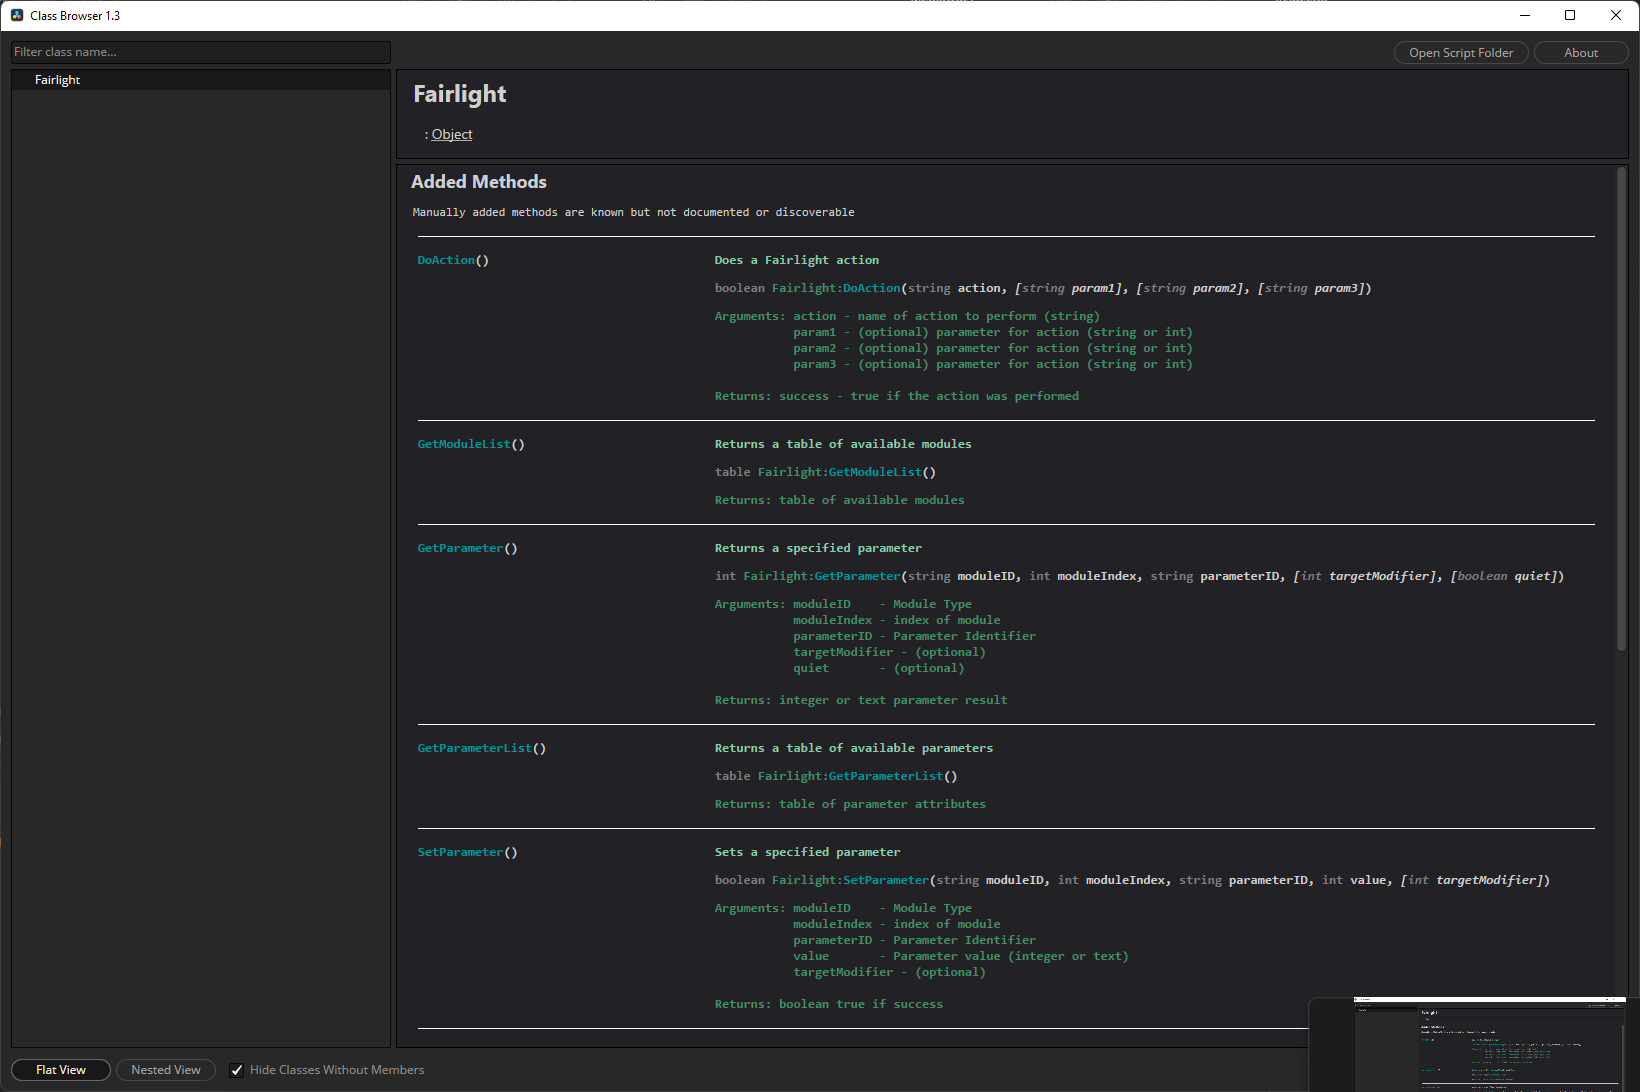Click the DoAction() method name
The width and height of the screenshot is (1640, 1092).
coord(453,260)
